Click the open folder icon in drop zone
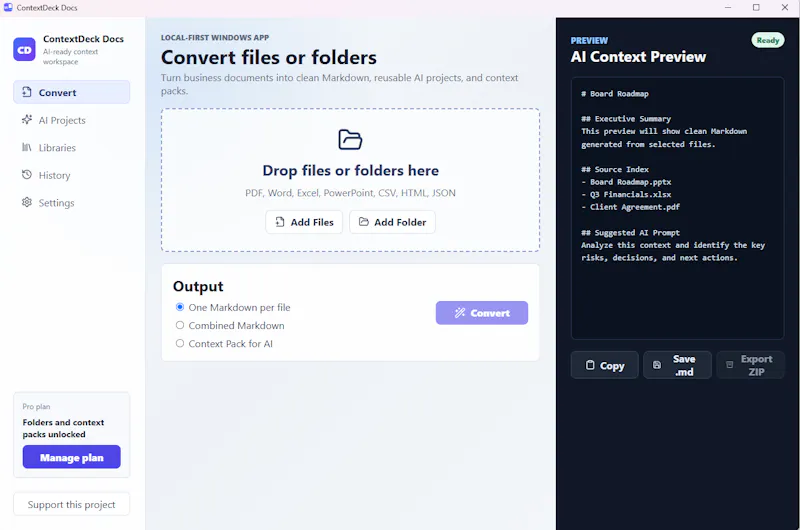The height and width of the screenshot is (530, 800). tap(350, 139)
